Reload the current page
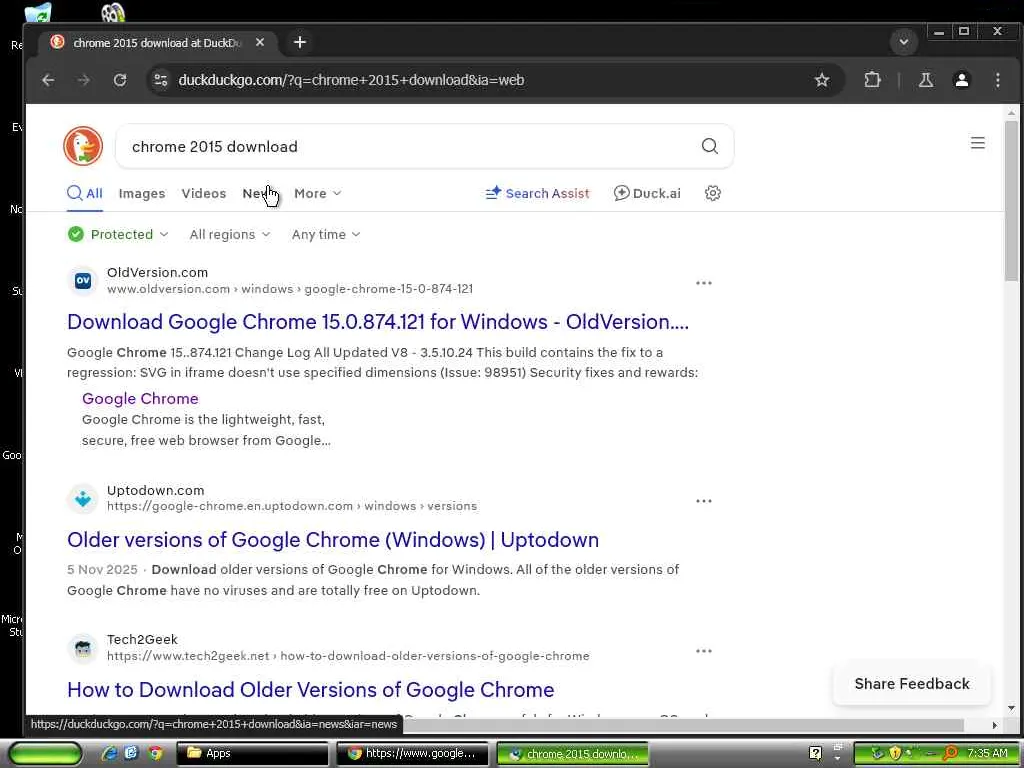1024x768 pixels. pos(120,80)
